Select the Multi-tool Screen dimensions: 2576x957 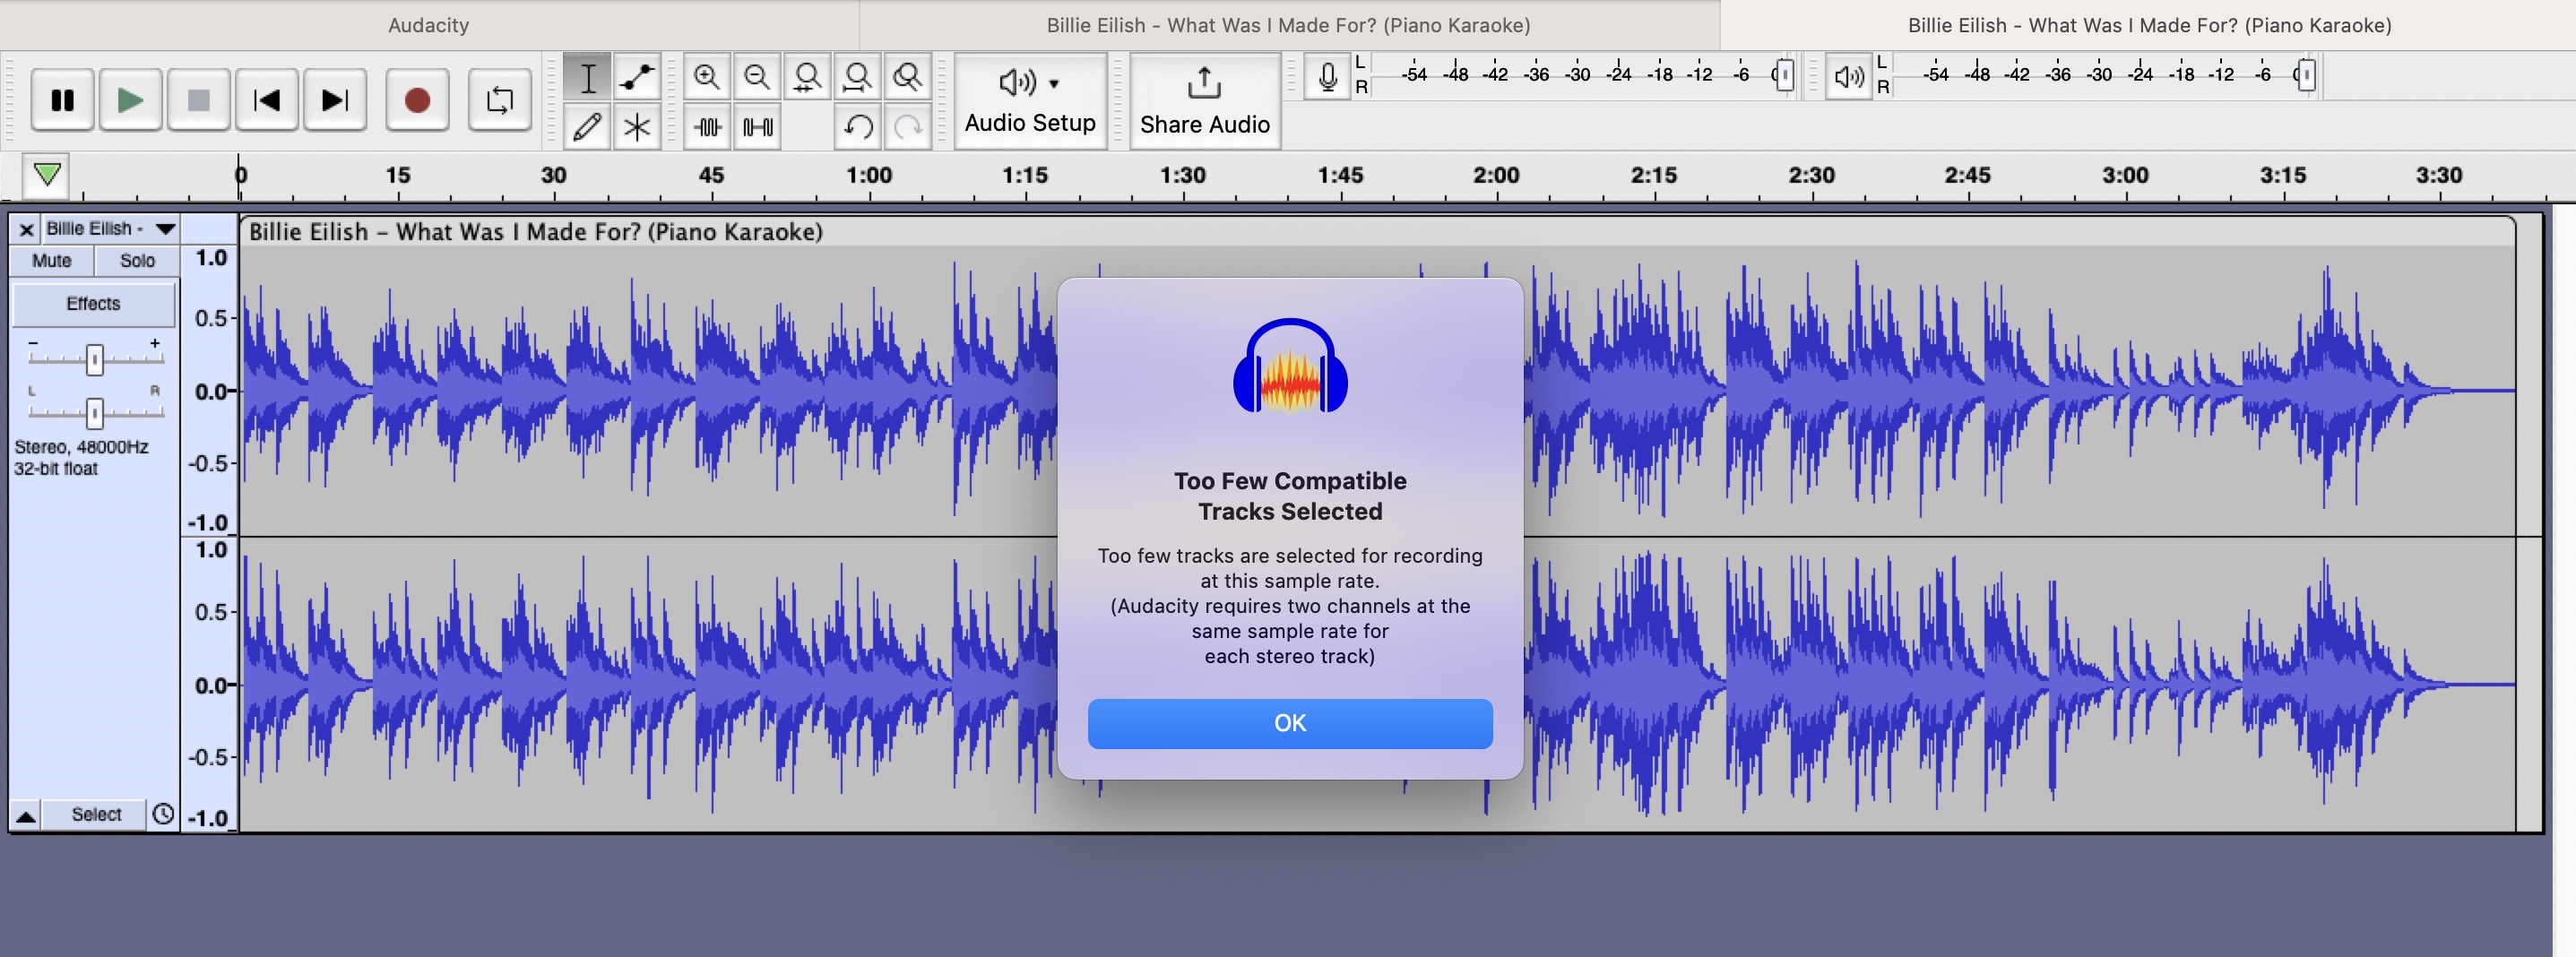point(637,127)
